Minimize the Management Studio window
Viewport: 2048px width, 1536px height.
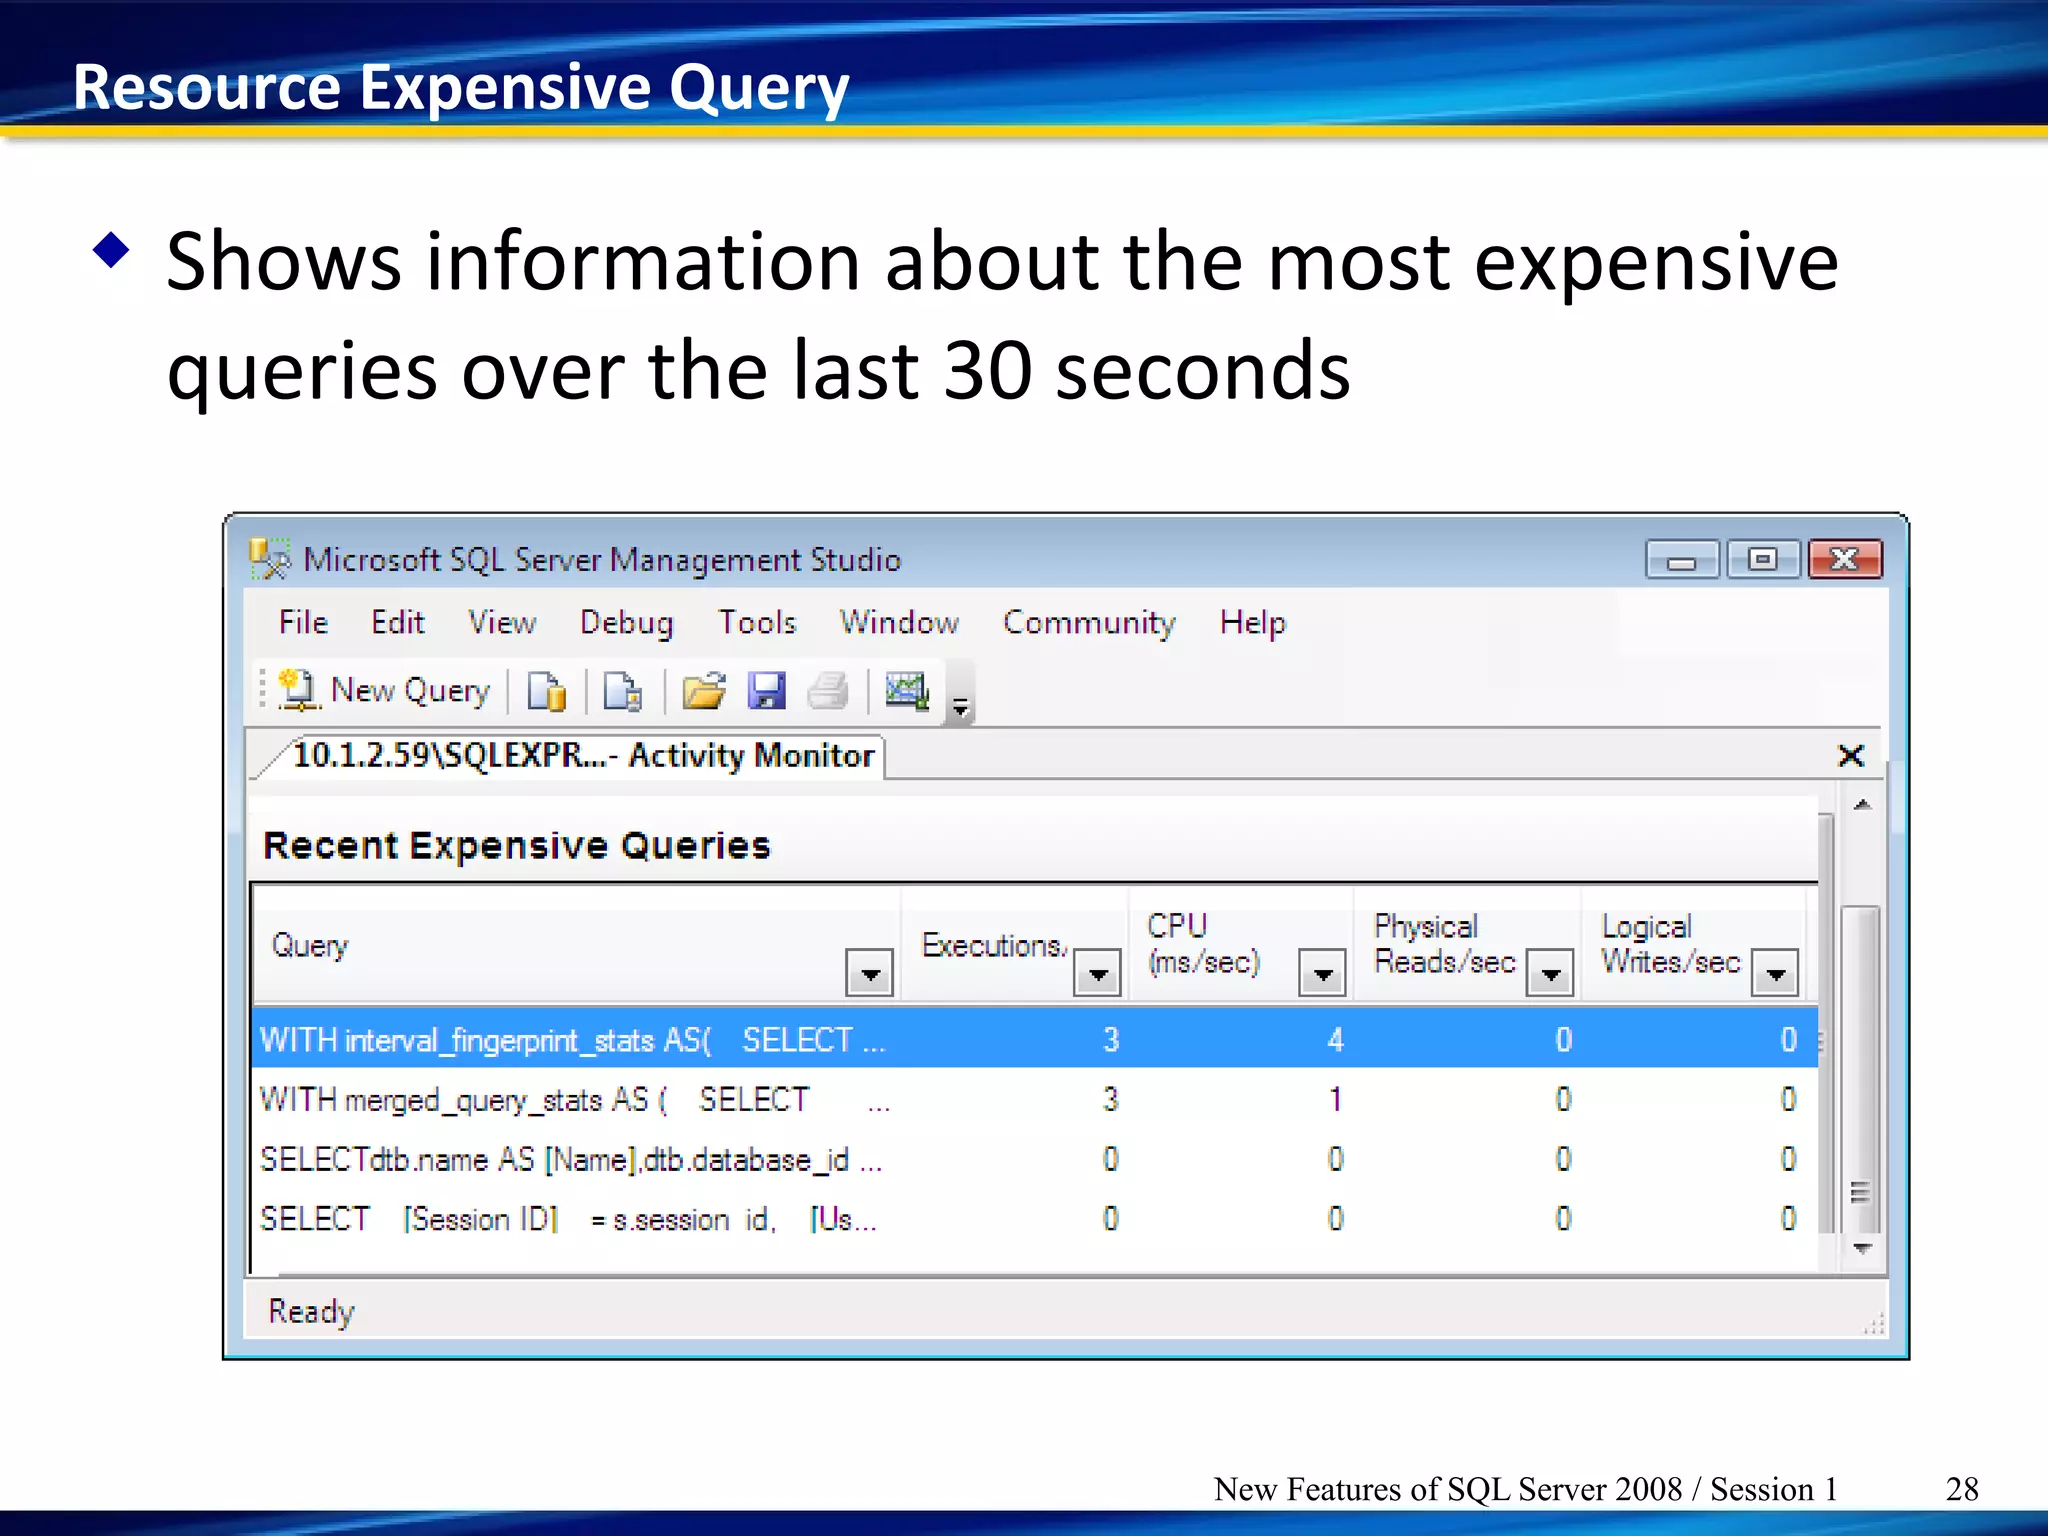tap(1682, 560)
